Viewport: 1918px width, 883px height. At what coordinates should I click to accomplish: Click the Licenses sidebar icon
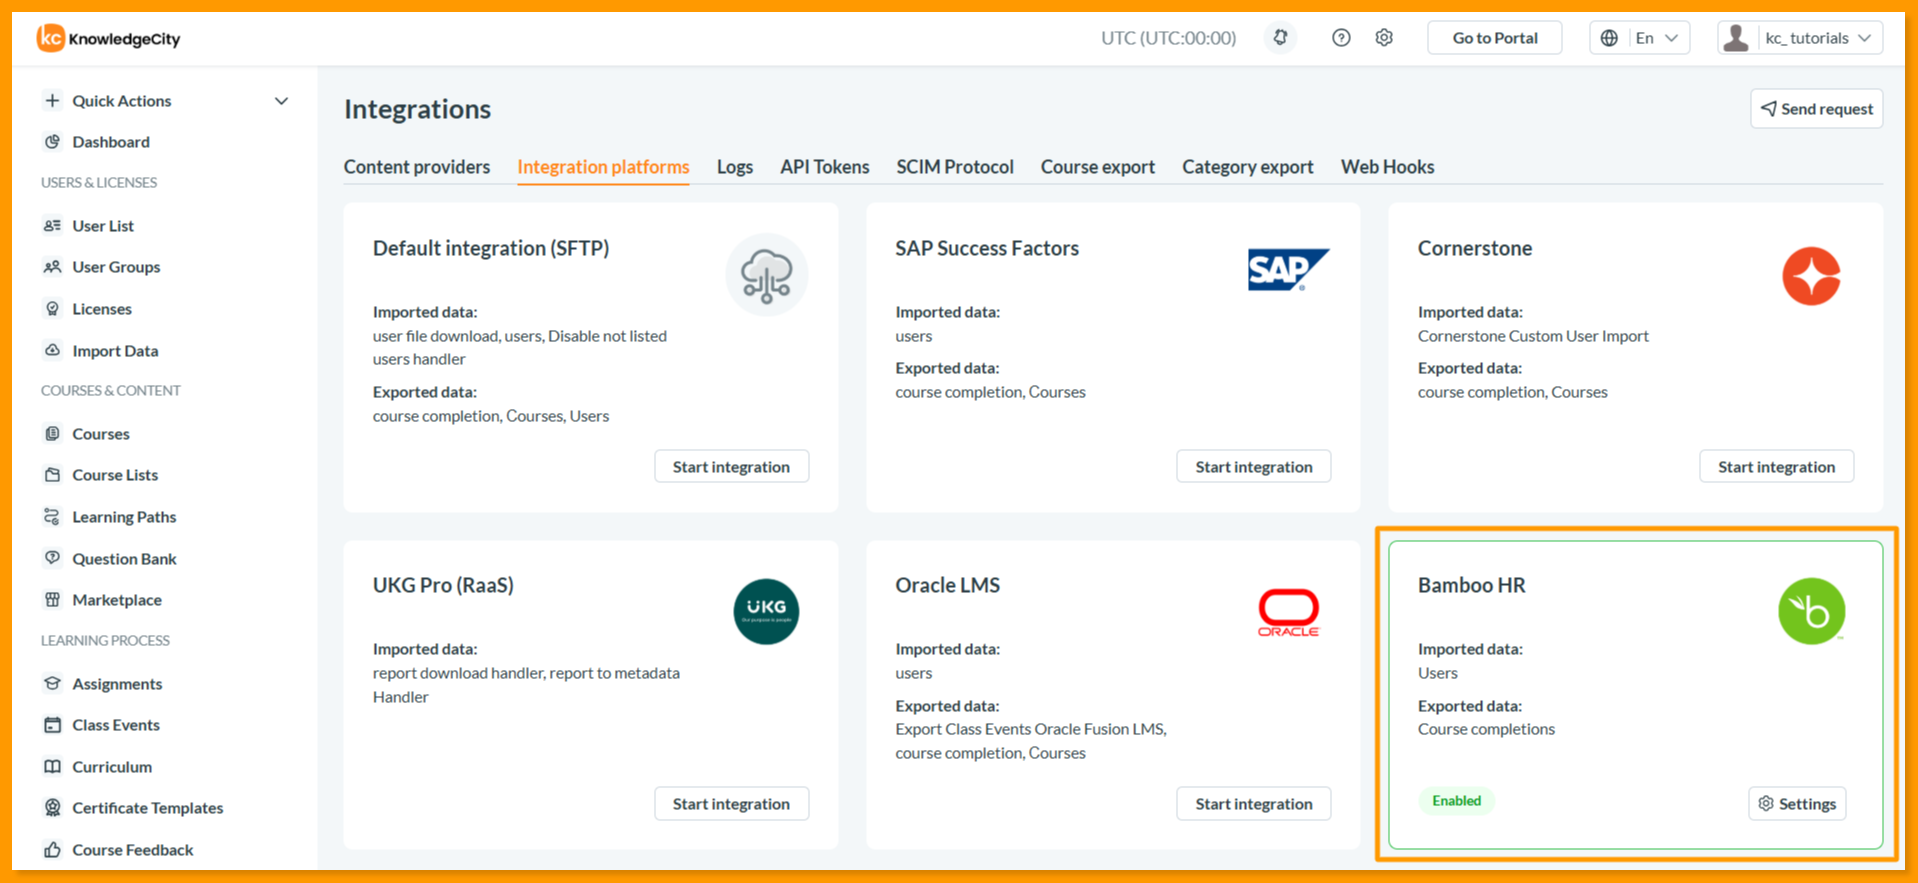[x=53, y=309]
